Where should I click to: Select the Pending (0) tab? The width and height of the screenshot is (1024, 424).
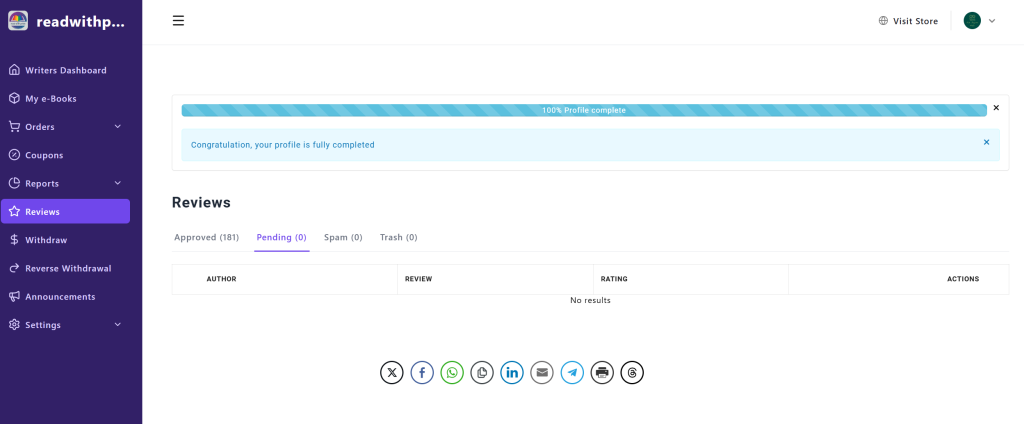[281, 237]
